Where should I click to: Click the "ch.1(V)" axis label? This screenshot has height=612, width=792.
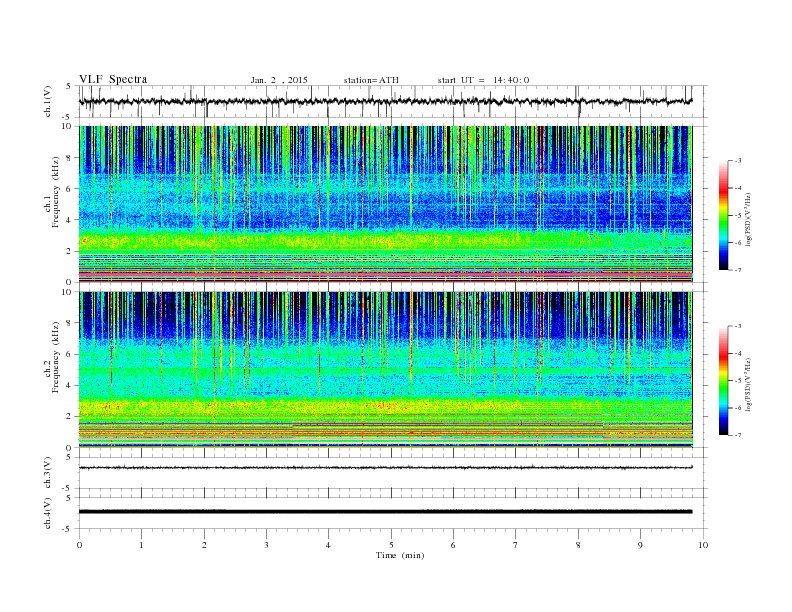tap(48, 101)
